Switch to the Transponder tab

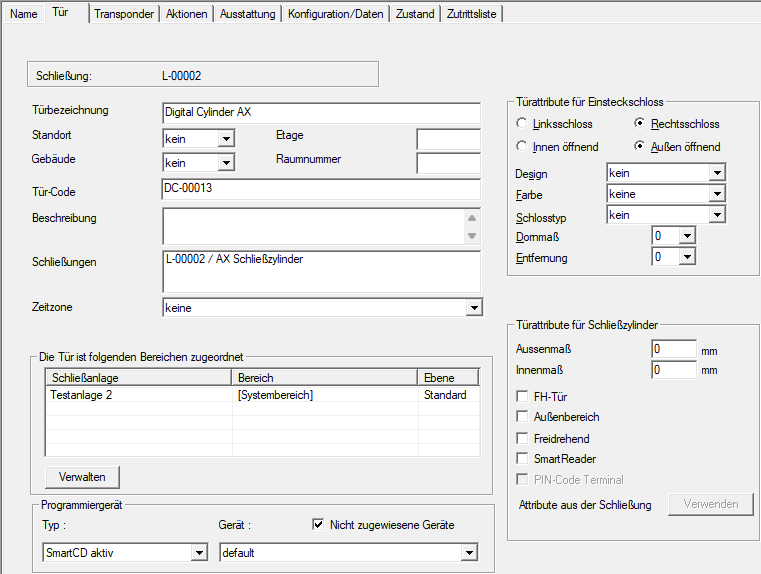123,14
